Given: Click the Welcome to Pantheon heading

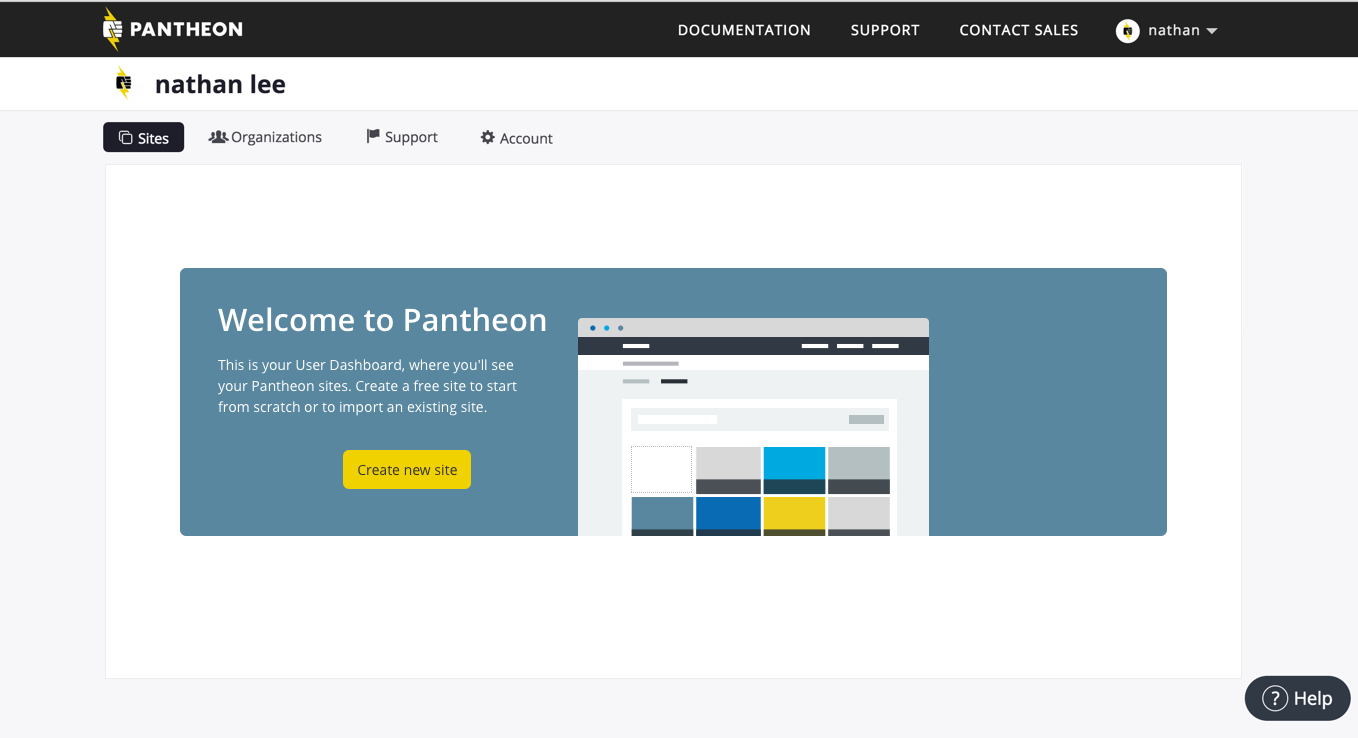Looking at the screenshot, I should [382, 320].
